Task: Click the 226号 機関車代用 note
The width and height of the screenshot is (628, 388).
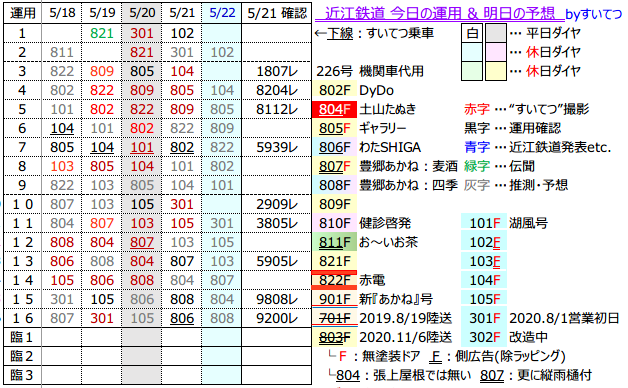Action: pos(370,71)
